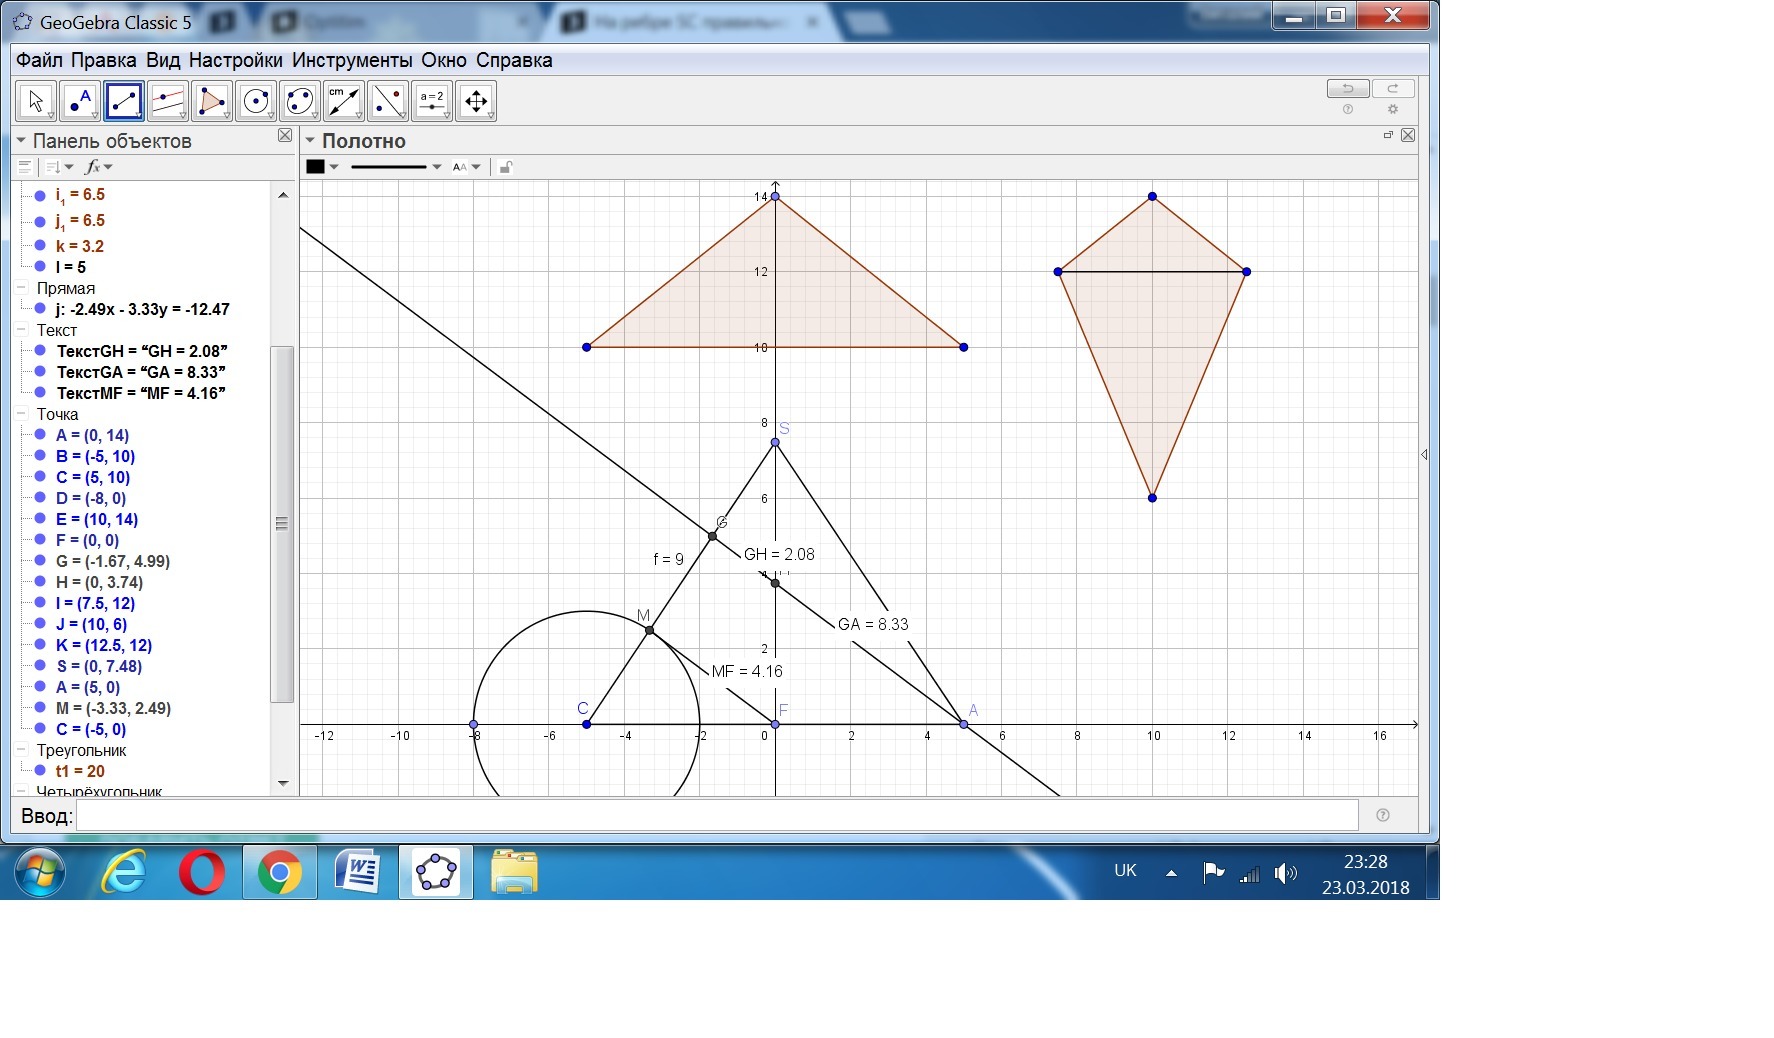Open the Правка menu
The width and height of the screenshot is (1774, 1038).
[104, 60]
